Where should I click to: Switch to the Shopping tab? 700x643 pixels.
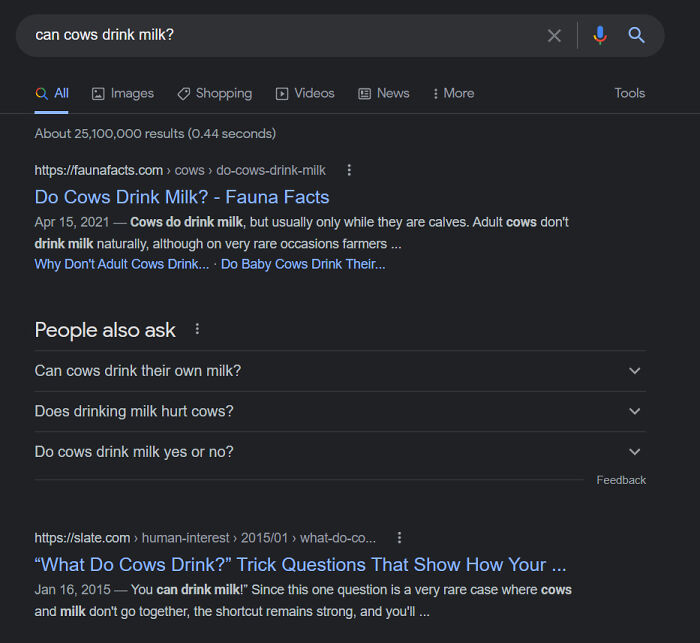(214, 93)
